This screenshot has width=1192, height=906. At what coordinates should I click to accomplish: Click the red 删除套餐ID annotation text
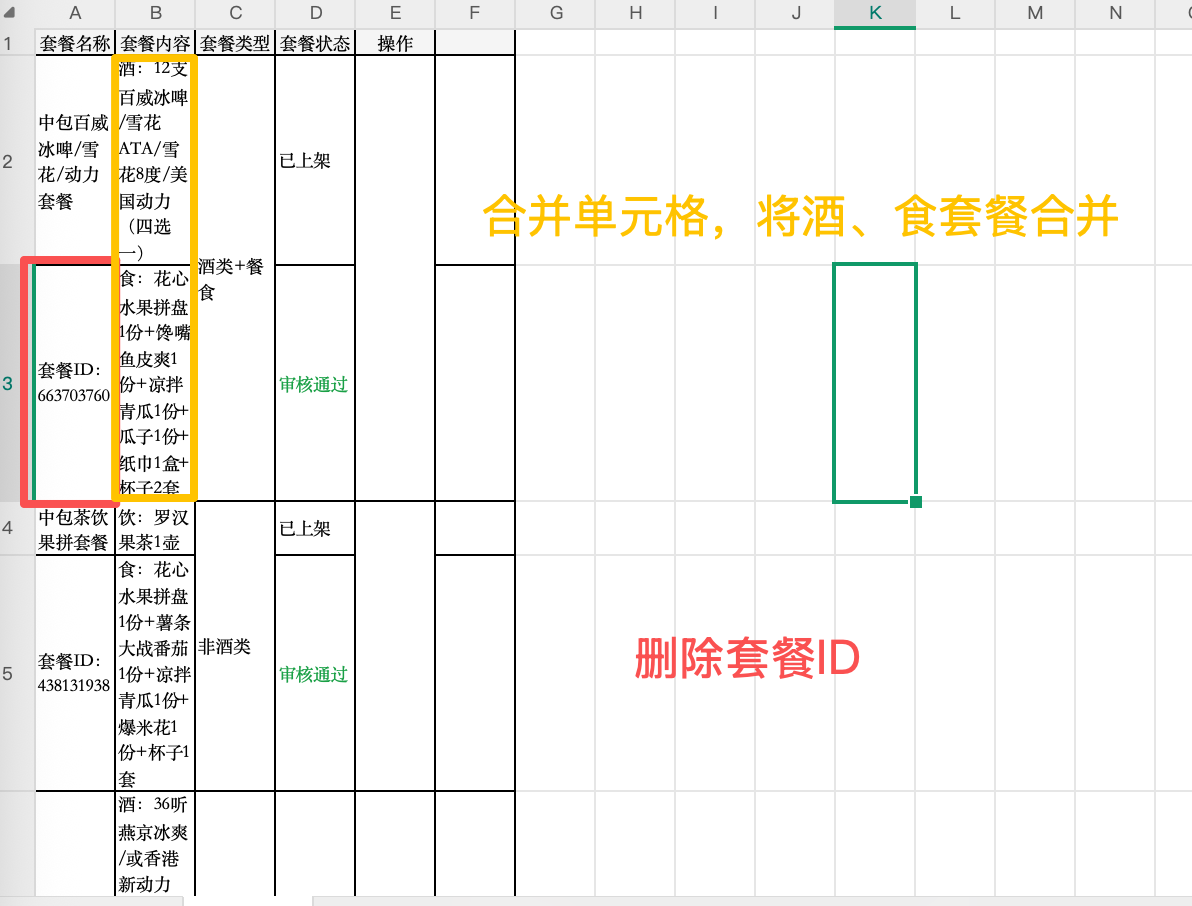pos(747,659)
